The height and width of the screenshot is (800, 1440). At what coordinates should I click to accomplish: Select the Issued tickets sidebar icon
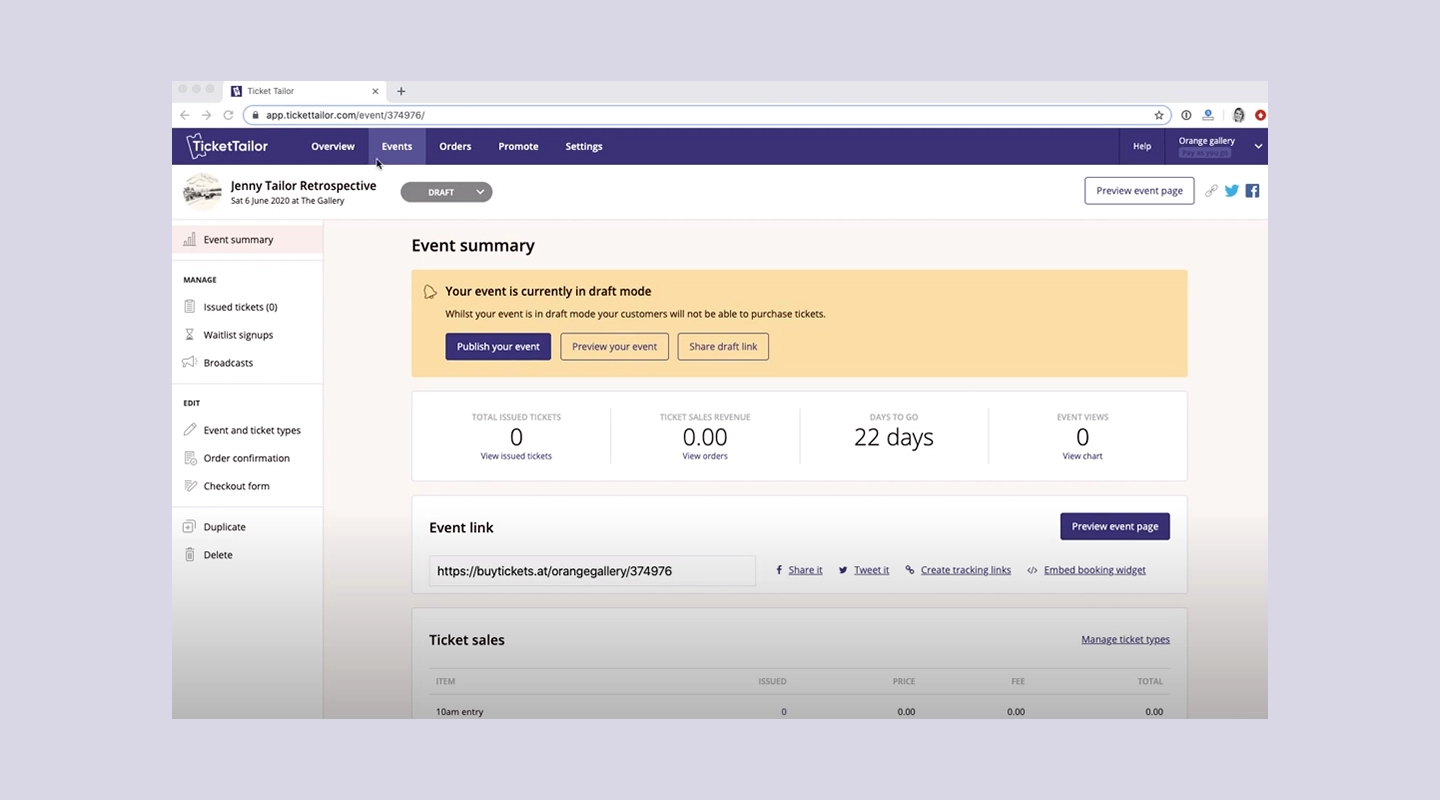[190, 306]
